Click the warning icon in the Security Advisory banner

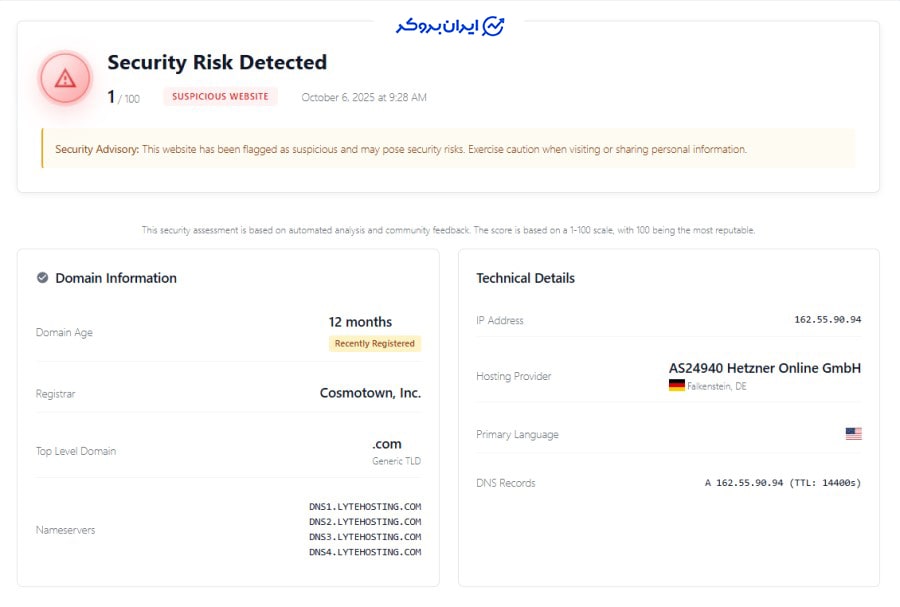coord(43,148)
